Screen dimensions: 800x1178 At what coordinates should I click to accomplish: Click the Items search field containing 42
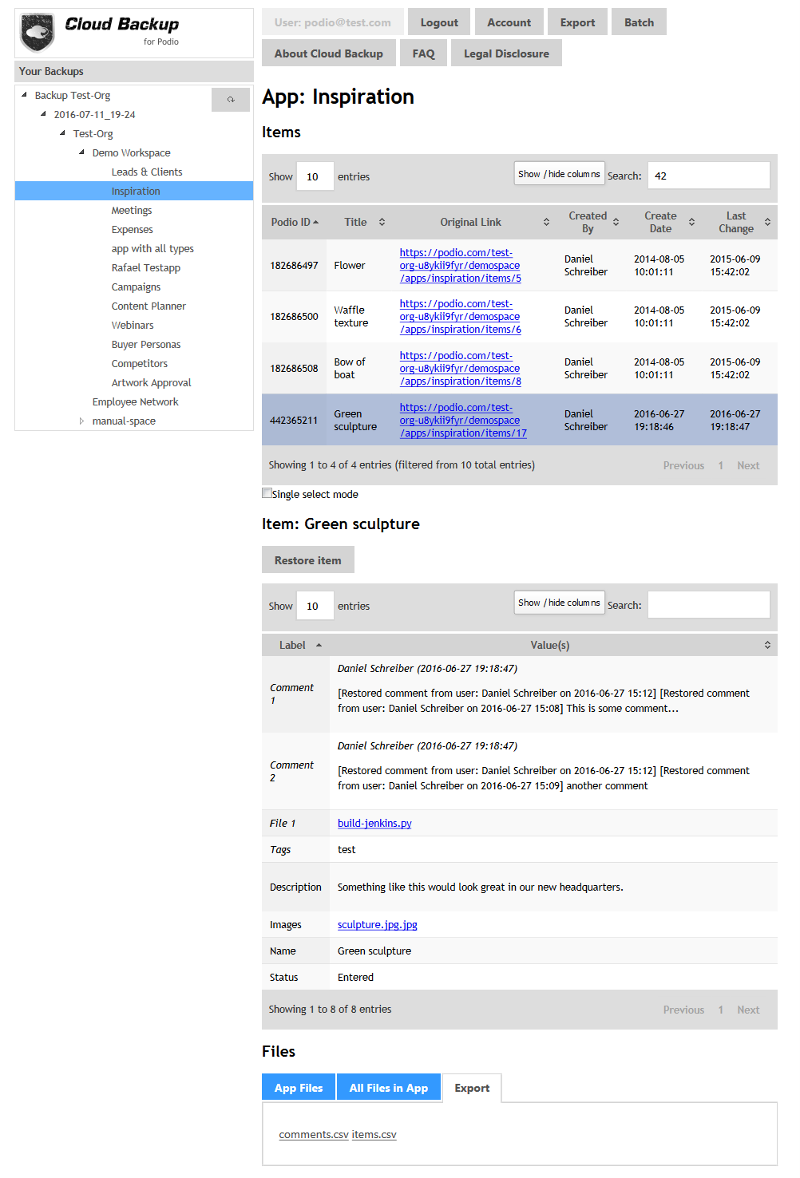[708, 175]
